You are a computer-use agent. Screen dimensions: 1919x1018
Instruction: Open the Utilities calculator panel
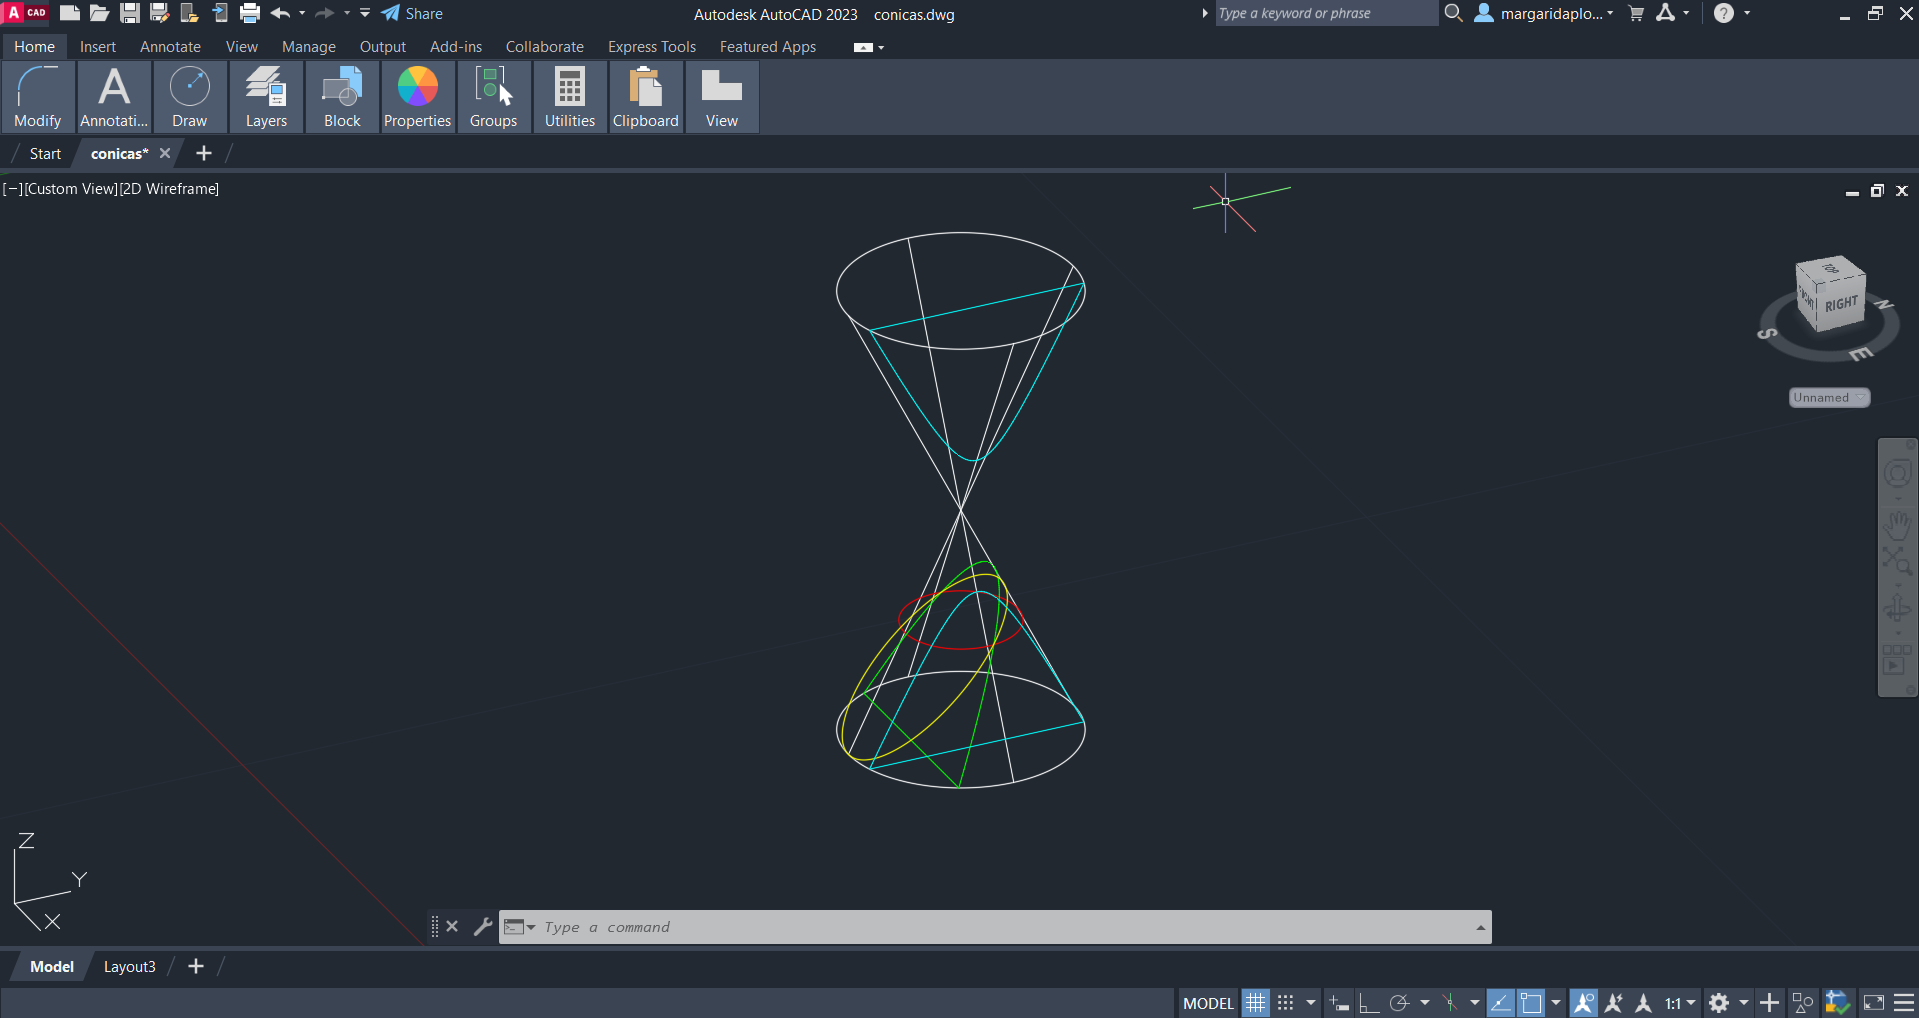(x=569, y=97)
